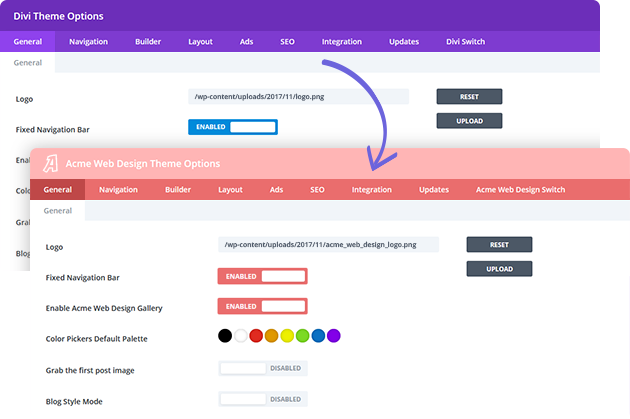Click 'Acme Web Design Theme Options' title
Screen dimensions: 630x419
tap(143, 164)
